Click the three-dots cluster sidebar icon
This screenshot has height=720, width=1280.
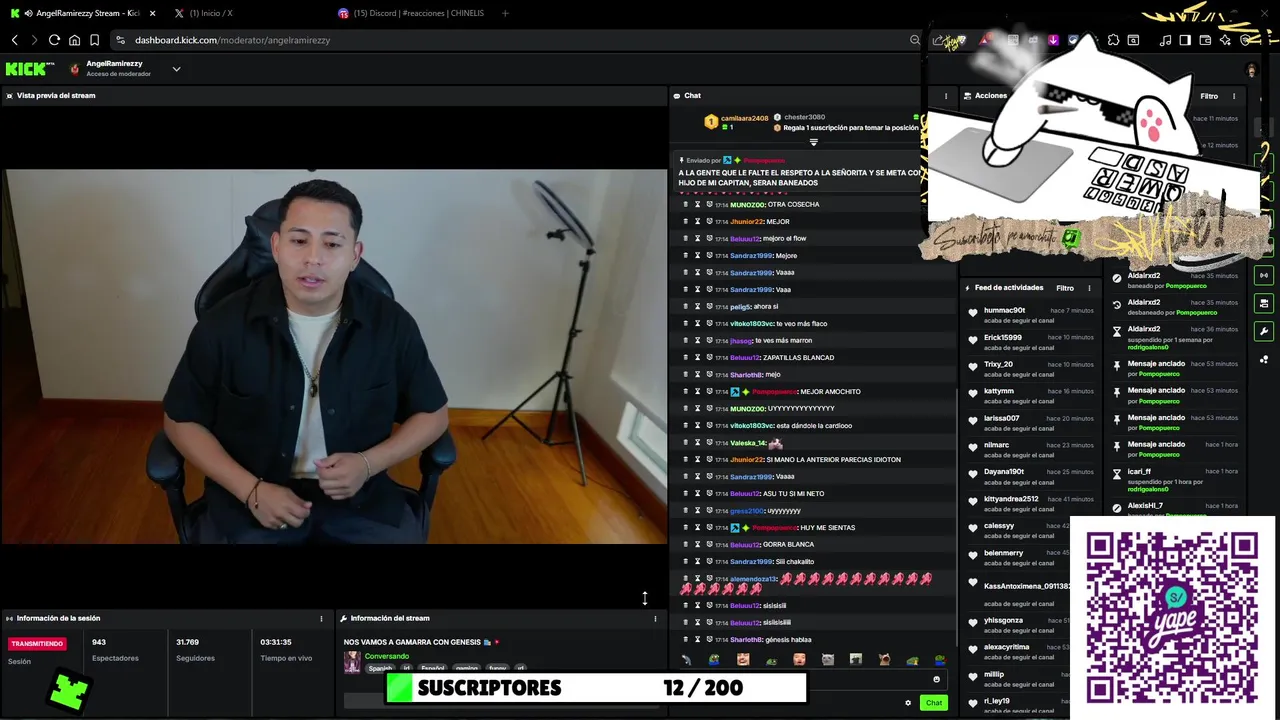pos(1264,359)
